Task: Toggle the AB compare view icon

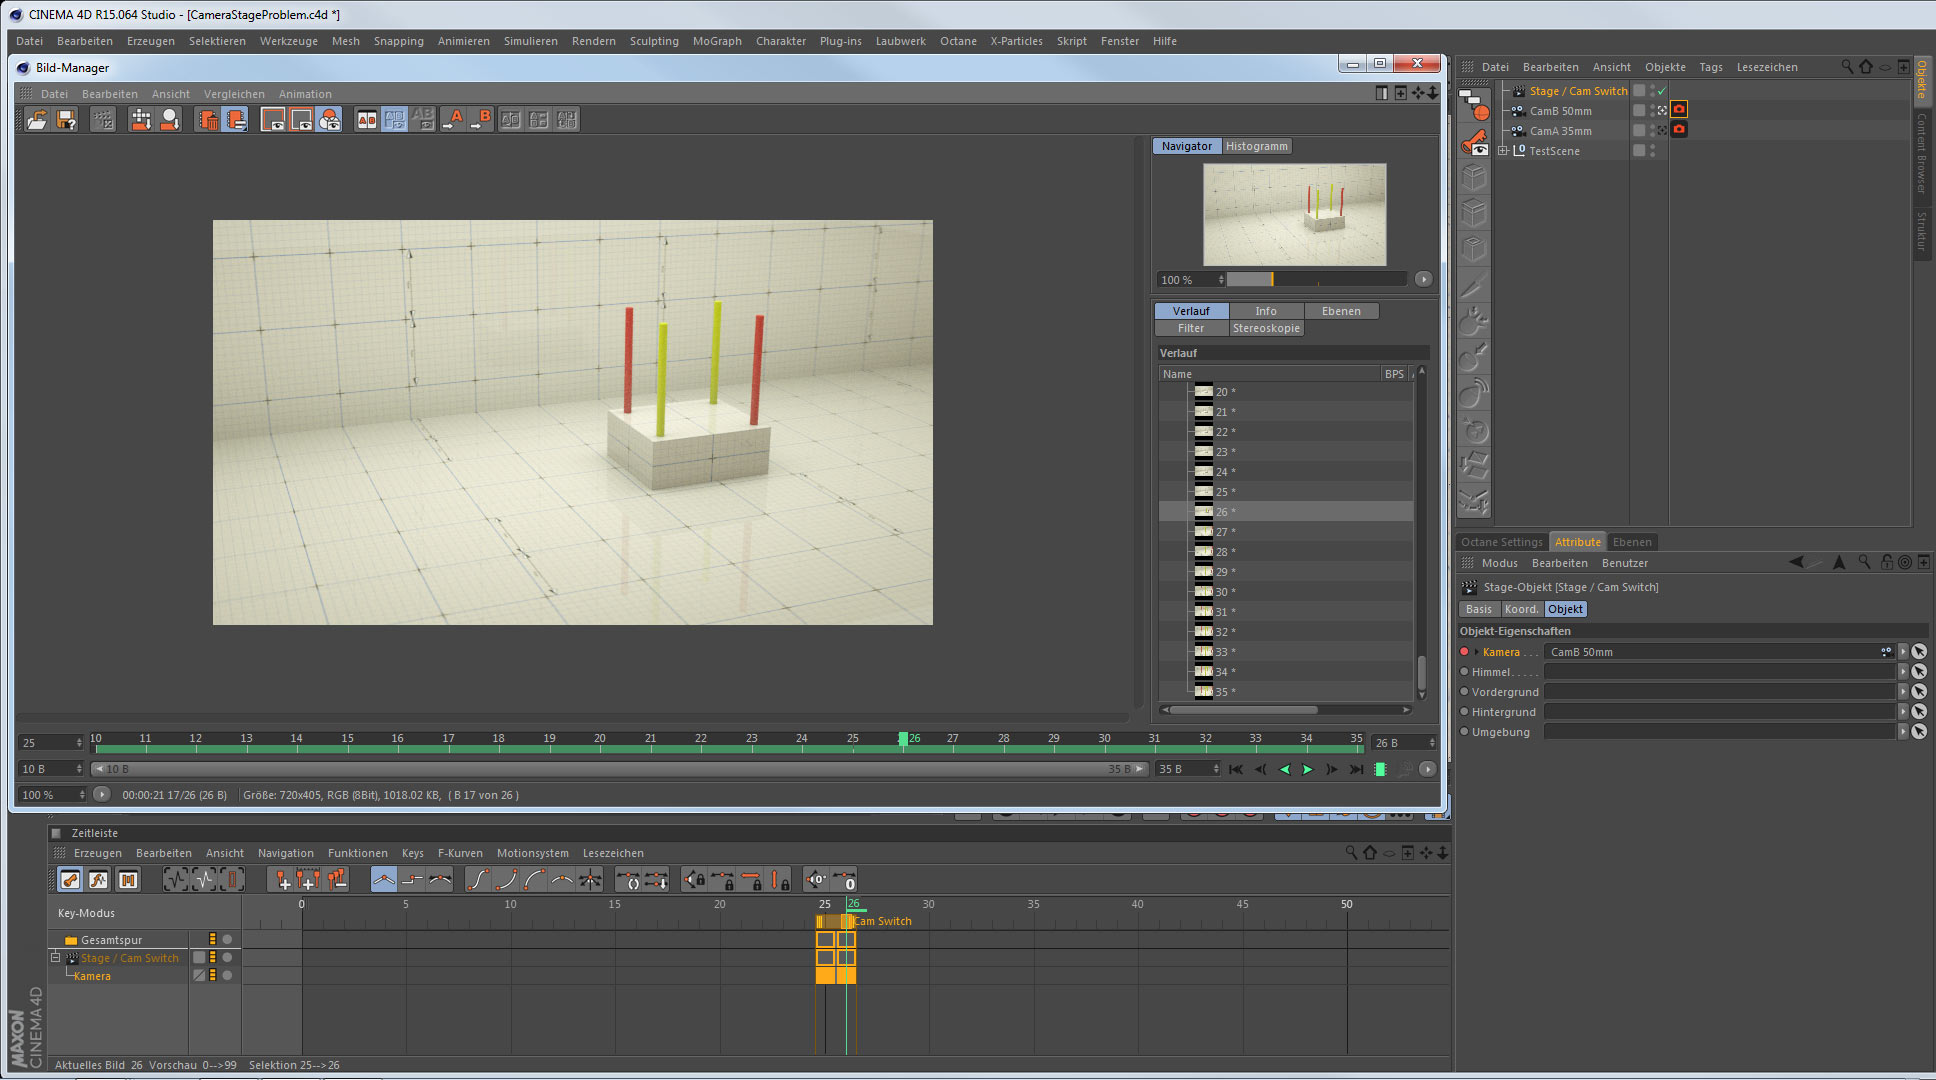Action: coord(367,120)
